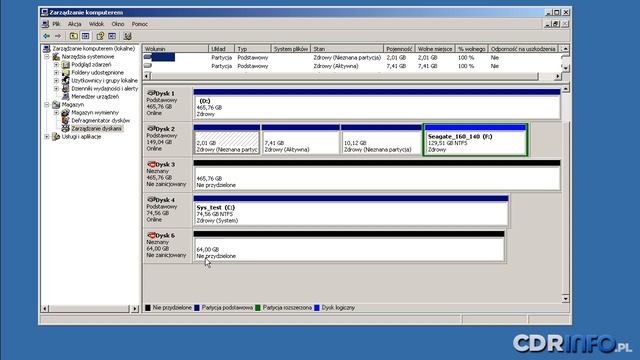Click the Dysk 2 disk icon
The image size is (640, 360).
point(151,129)
